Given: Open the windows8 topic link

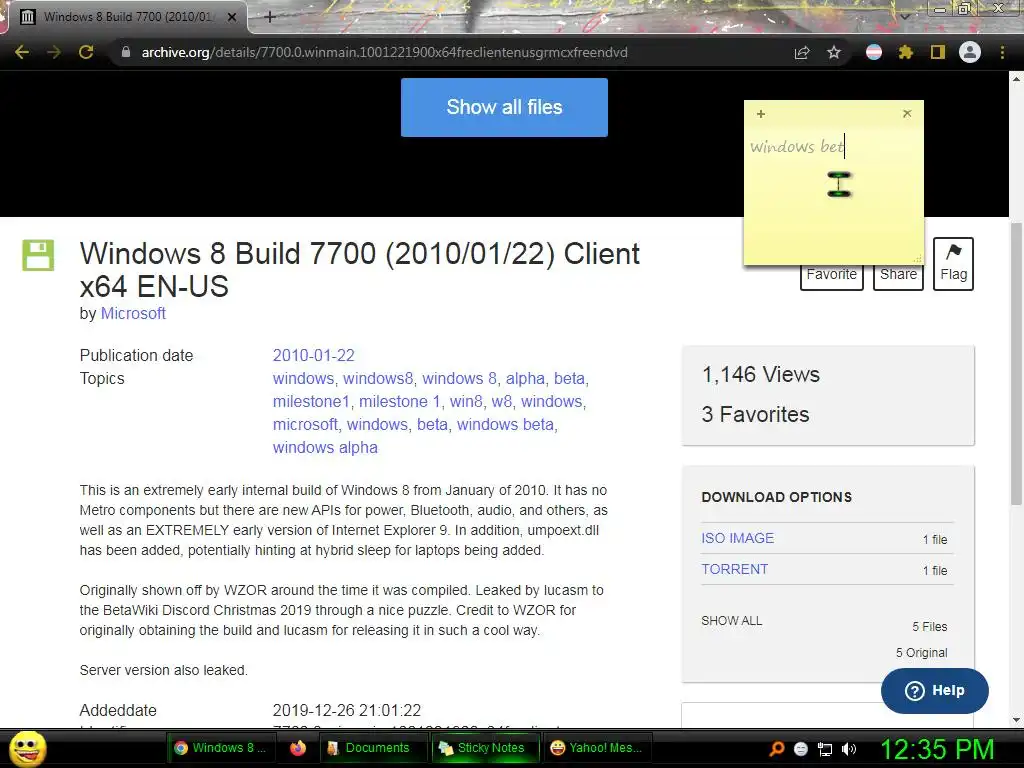Looking at the screenshot, I should tap(378, 379).
